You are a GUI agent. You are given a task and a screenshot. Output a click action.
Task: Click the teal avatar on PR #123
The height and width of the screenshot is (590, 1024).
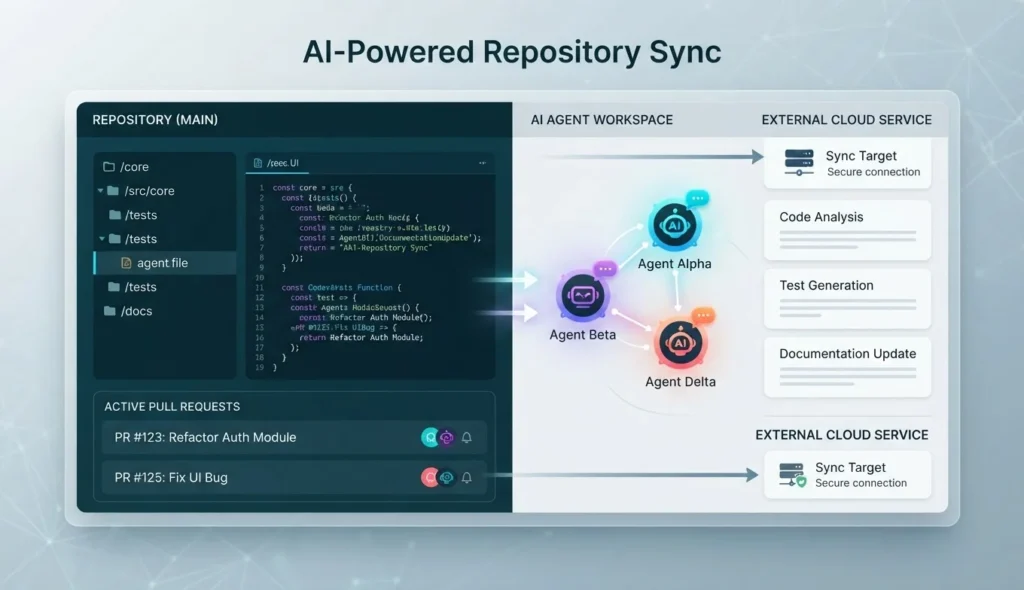pyautogui.click(x=430, y=437)
